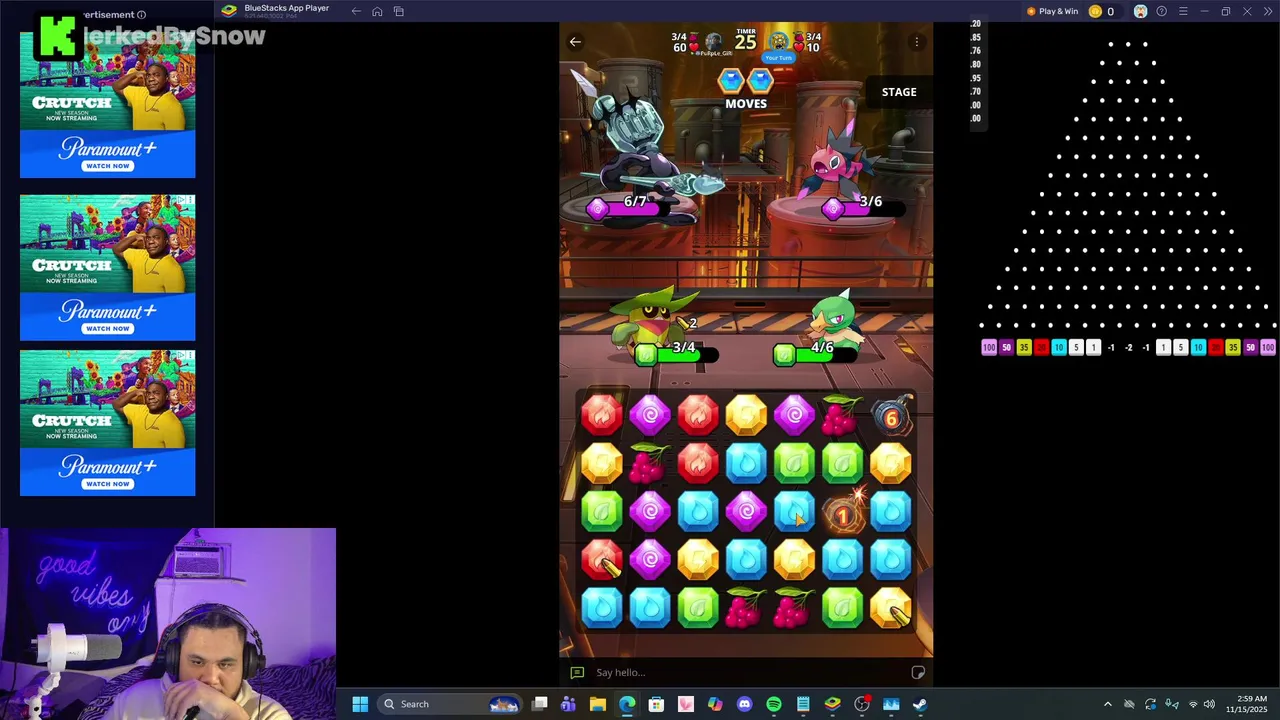
Task: Click the Advertisement info icon
Action: click(141, 15)
